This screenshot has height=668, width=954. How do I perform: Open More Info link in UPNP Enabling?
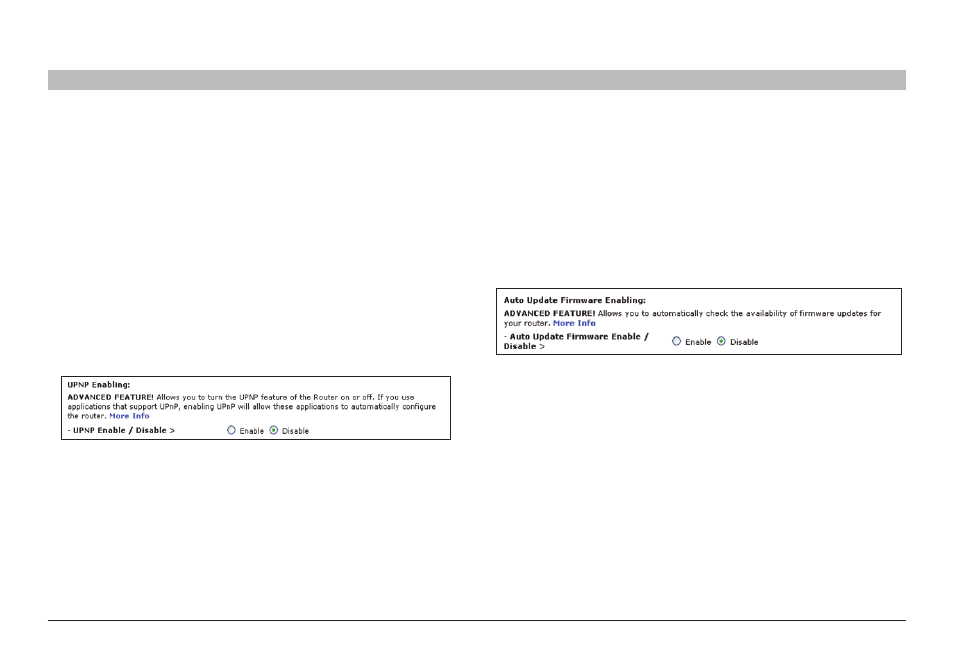pyautogui.click(x=129, y=416)
